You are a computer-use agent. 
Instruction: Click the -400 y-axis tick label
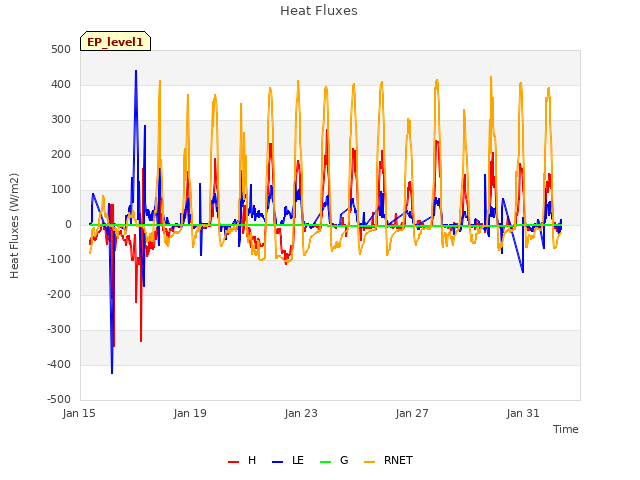pyautogui.click(x=59, y=364)
